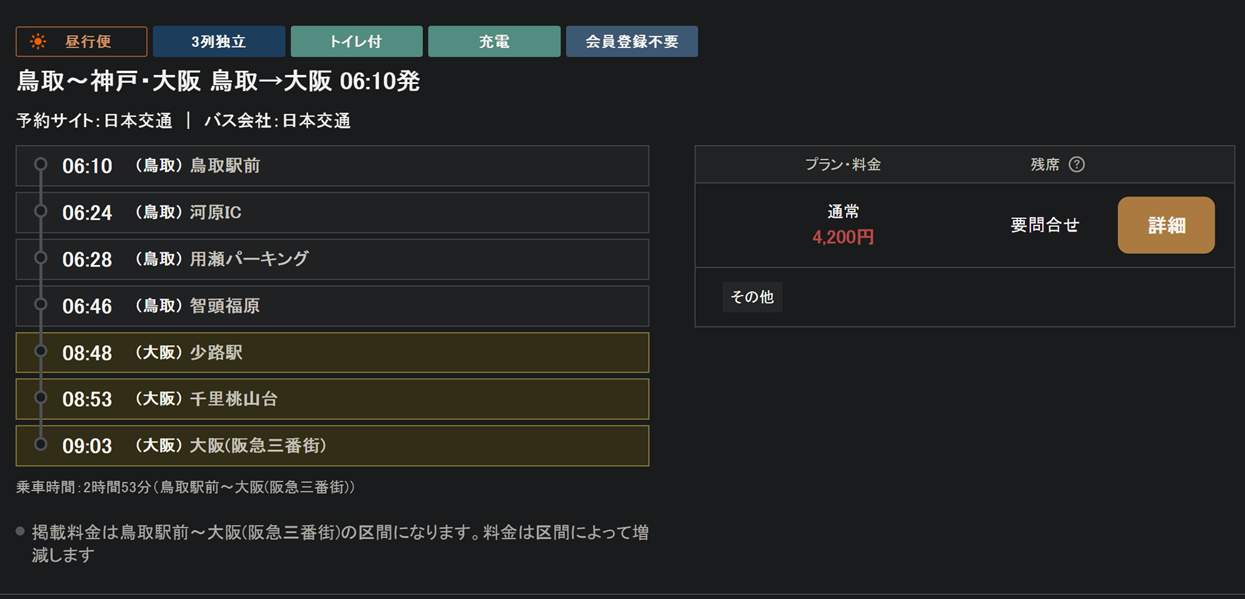The image size is (1245, 599).
Task: Click the sun icon in 昼行便 tag
Action: [x=39, y=42]
